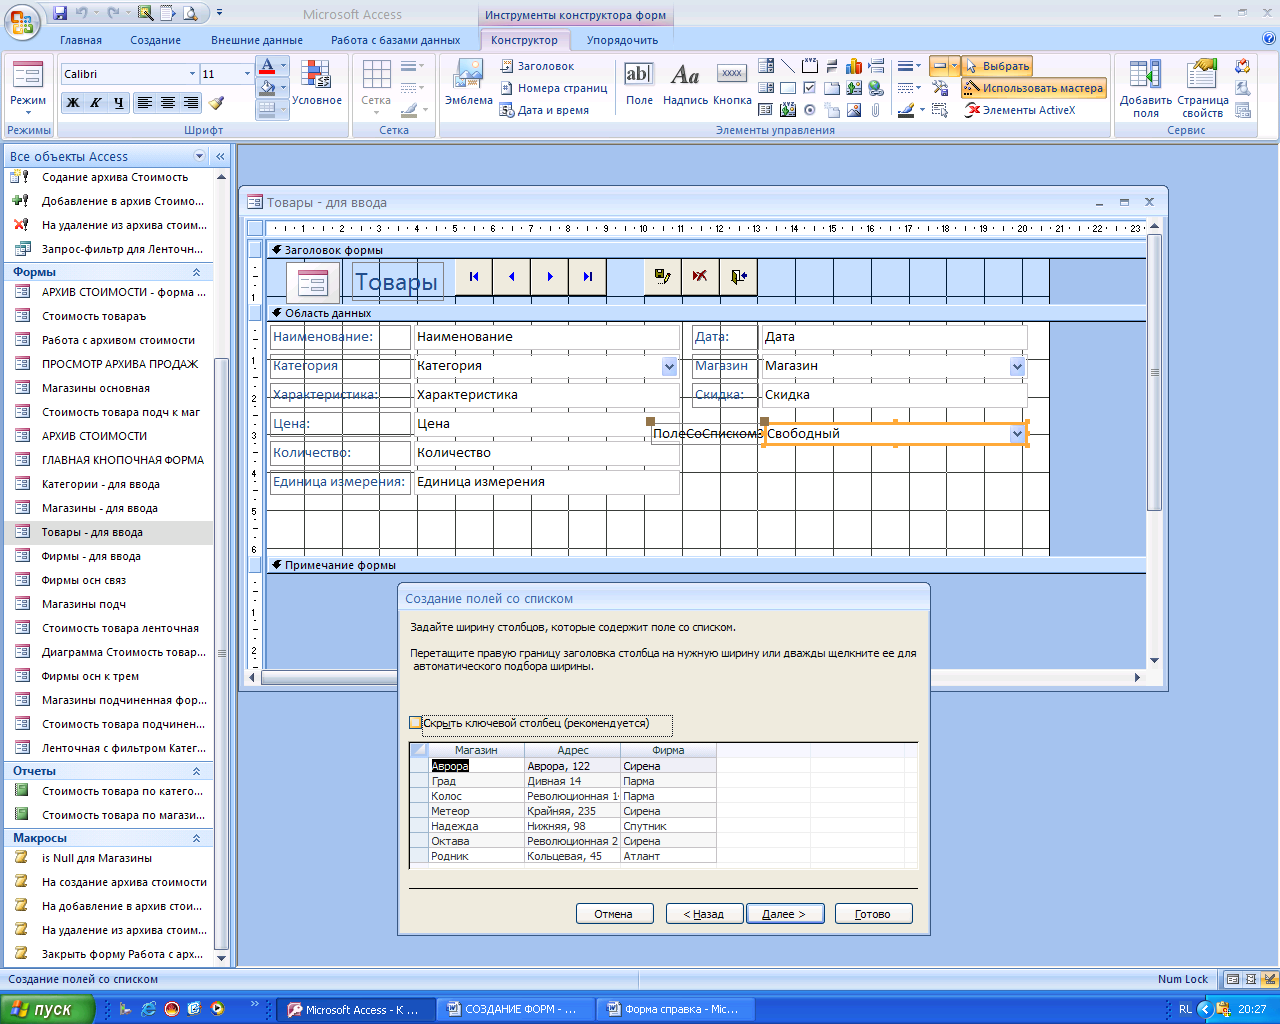
Task: Expand the Режим (View) dropdown
Action: [28, 110]
